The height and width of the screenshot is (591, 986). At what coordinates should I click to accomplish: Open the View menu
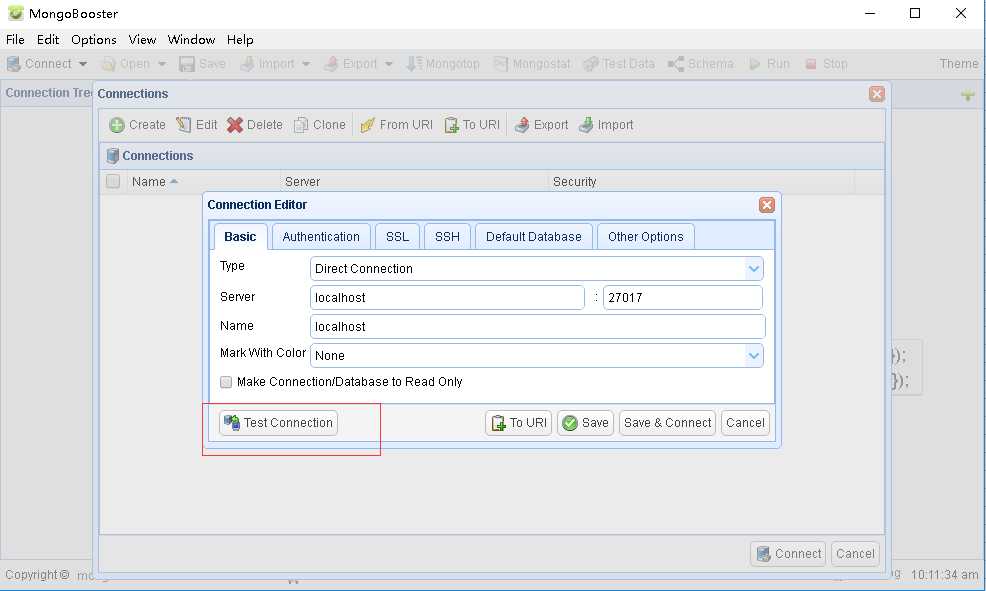click(x=142, y=40)
